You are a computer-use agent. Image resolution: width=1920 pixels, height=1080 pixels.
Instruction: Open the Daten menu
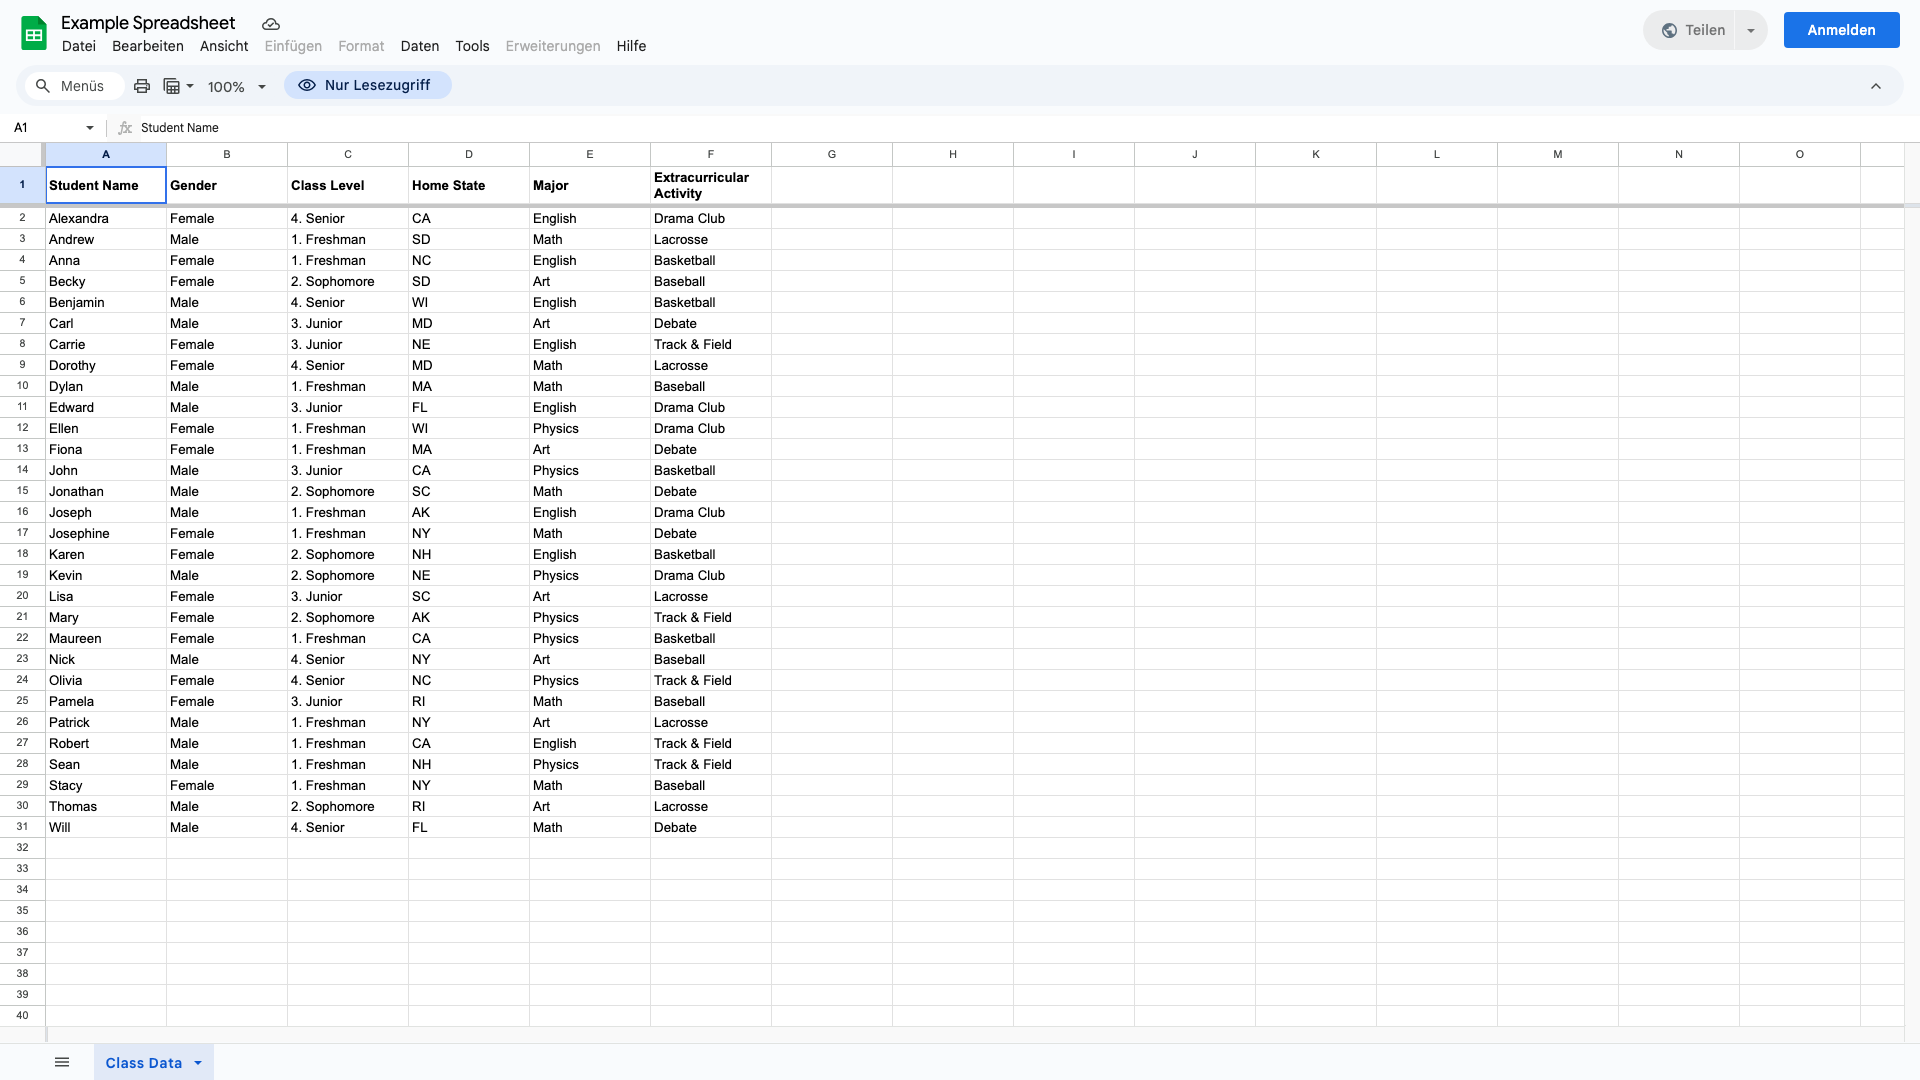(x=419, y=46)
